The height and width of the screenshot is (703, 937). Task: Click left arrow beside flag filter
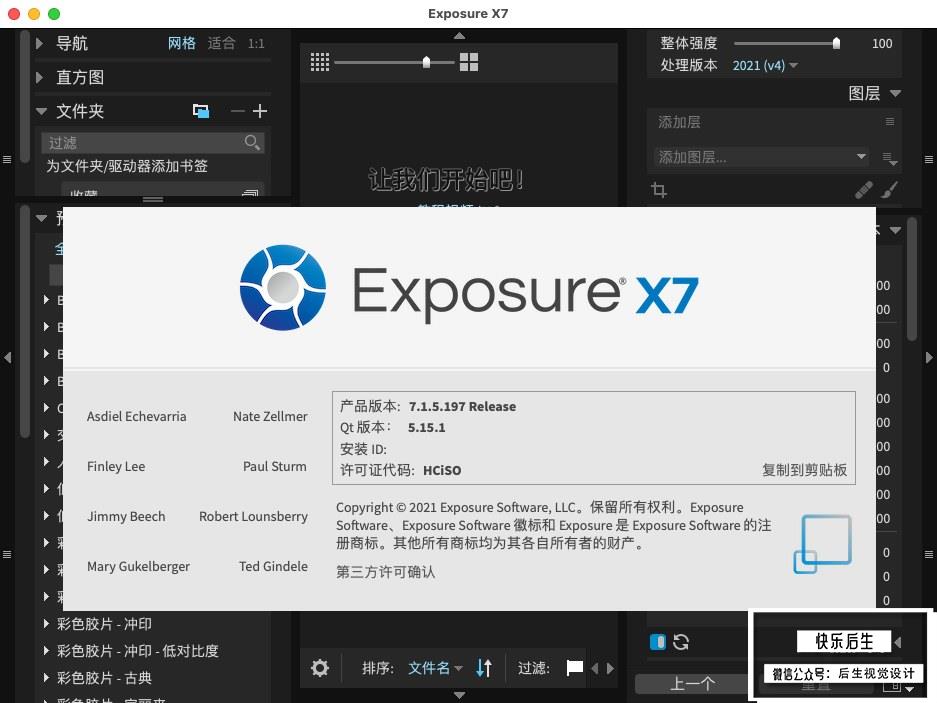click(595, 668)
